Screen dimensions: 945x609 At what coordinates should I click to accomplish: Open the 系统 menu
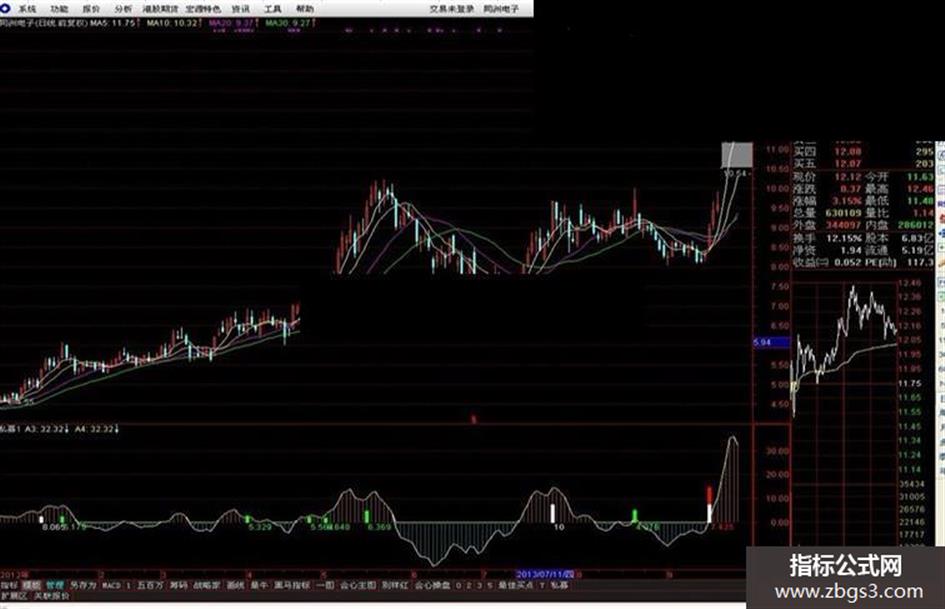click(x=27, y=9)
